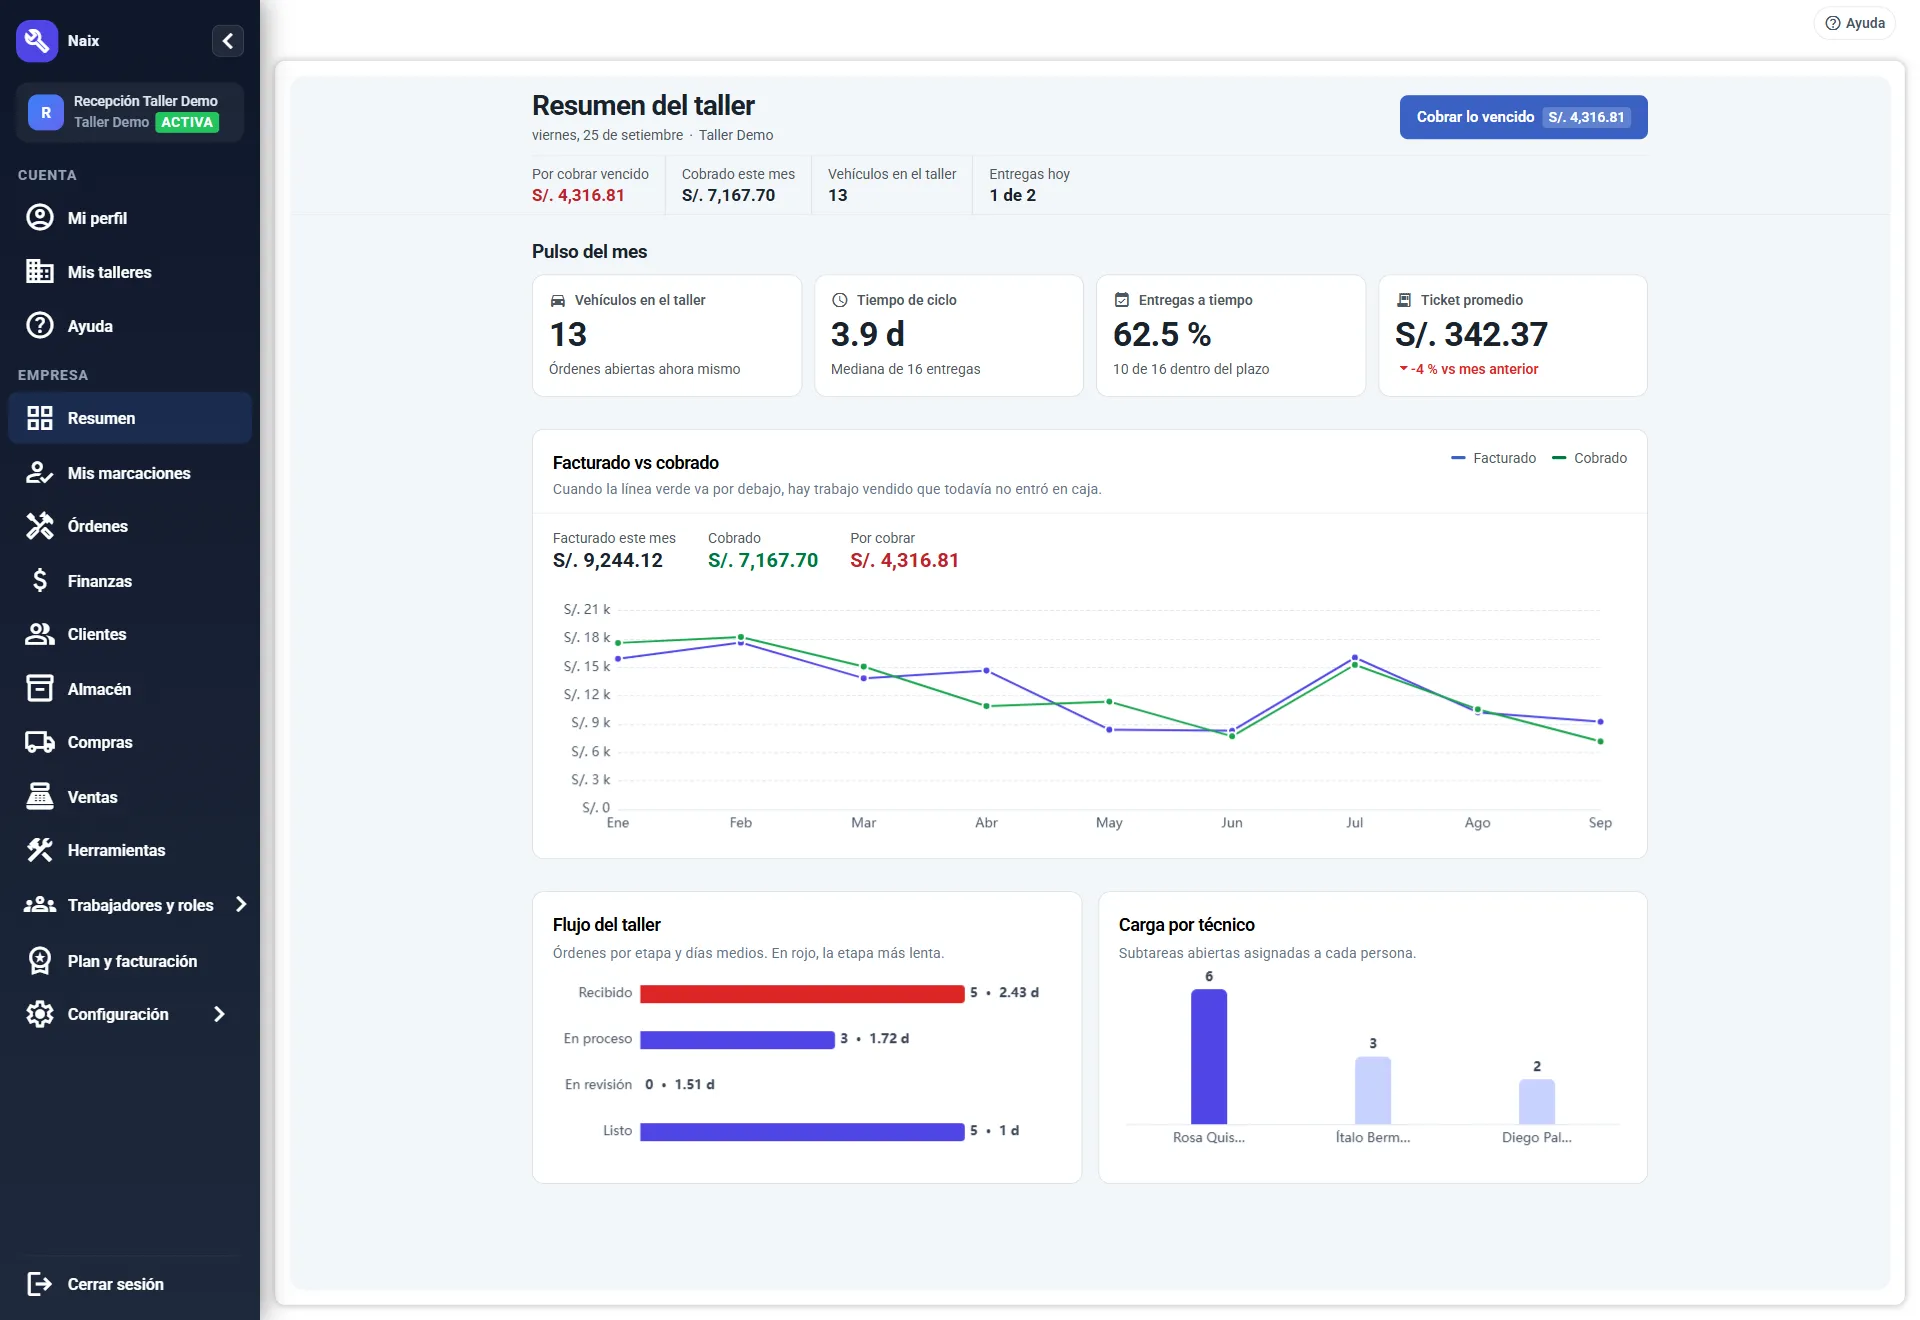Click the Naix wrench logo icon
This screenshot has width=1920, height=1320.
37,41
